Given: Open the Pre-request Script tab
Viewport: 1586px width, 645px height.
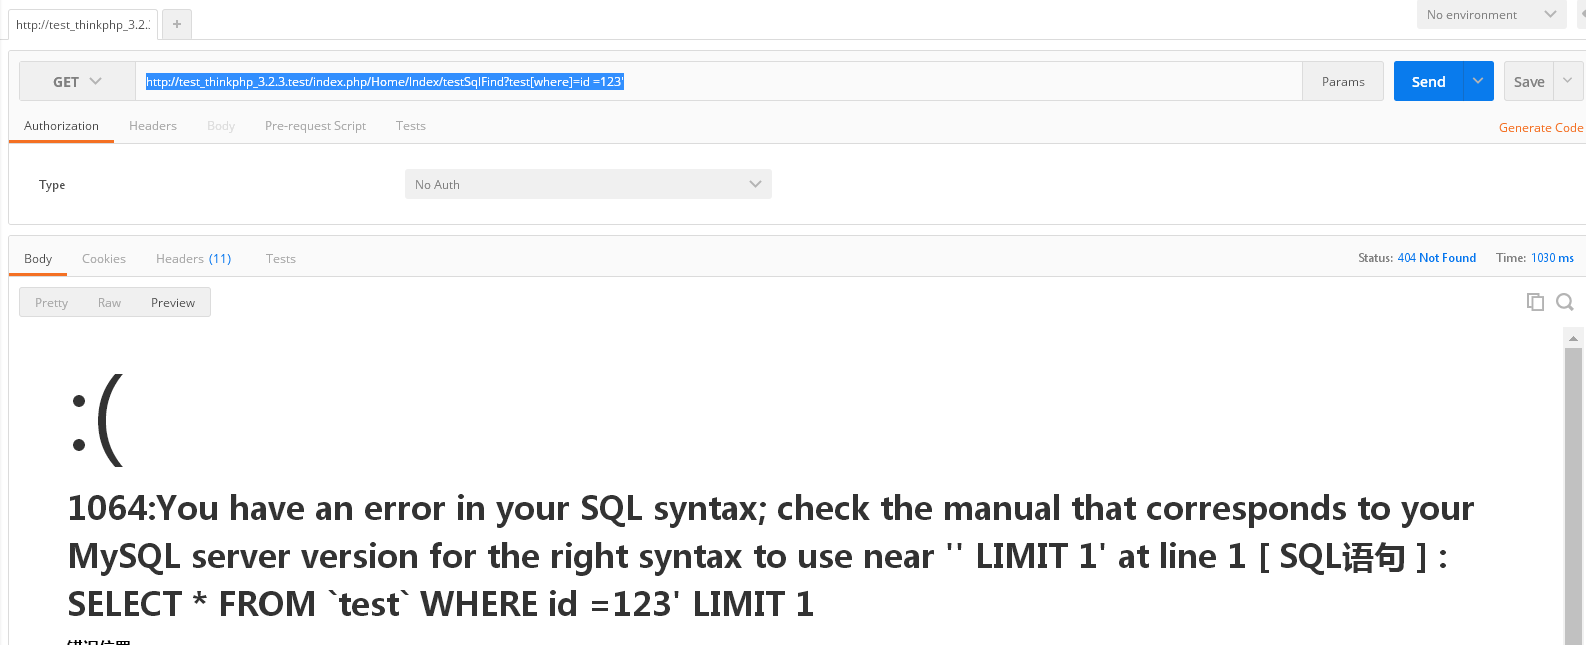Looking at the screenshot, I should pos(315,126).
